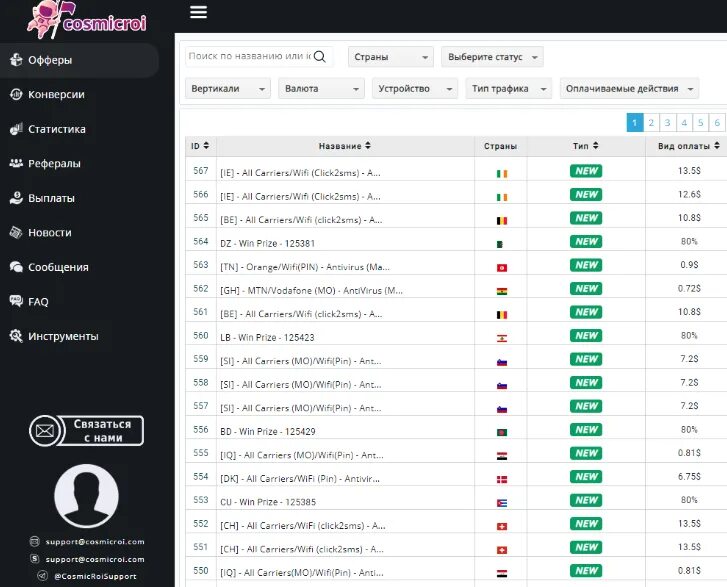
Task: Click the Новости newspaper icon
Action: tap(16, 232)
